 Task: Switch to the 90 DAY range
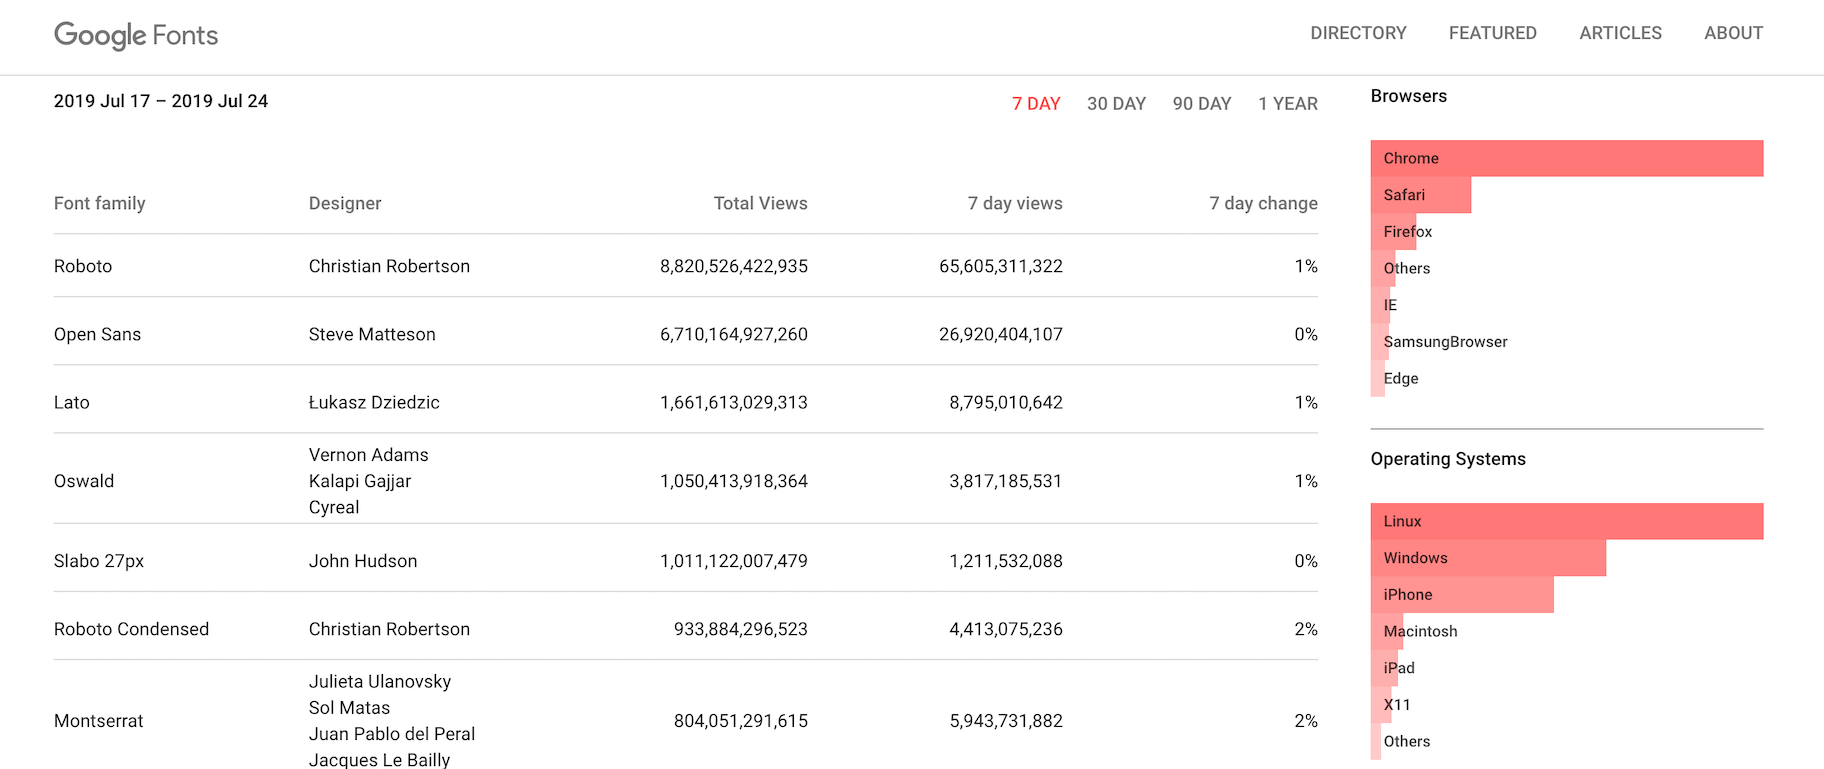click(x=1201, y=104)
